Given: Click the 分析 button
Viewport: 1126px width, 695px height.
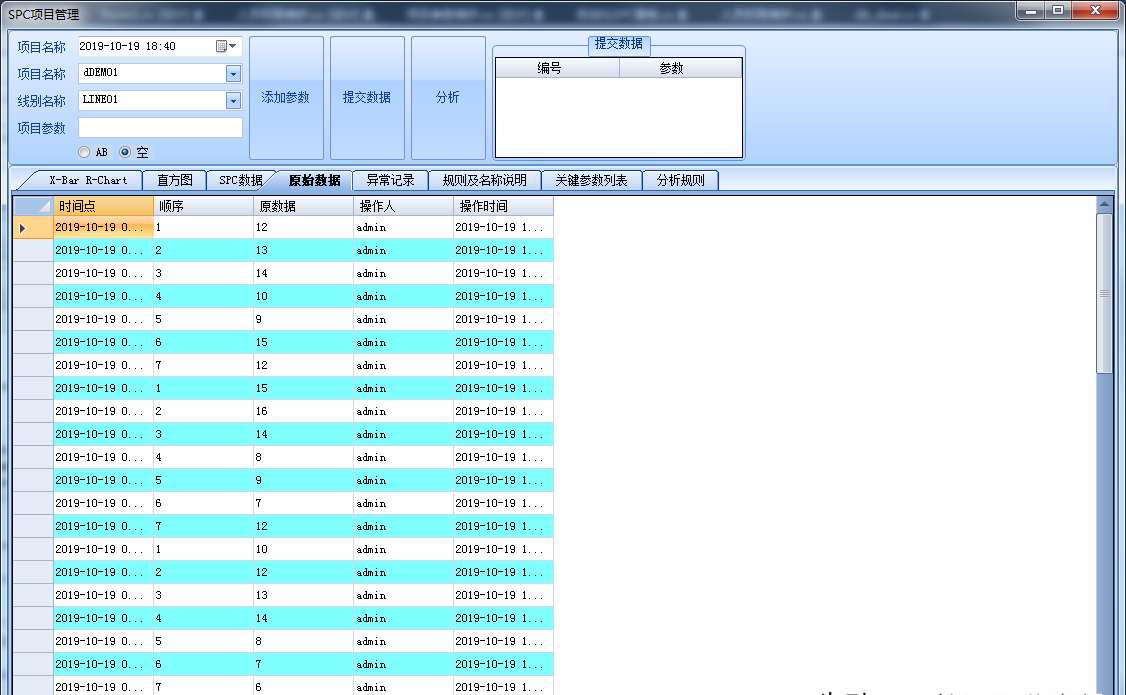Looking at the screenshot, I should (448, 98).
